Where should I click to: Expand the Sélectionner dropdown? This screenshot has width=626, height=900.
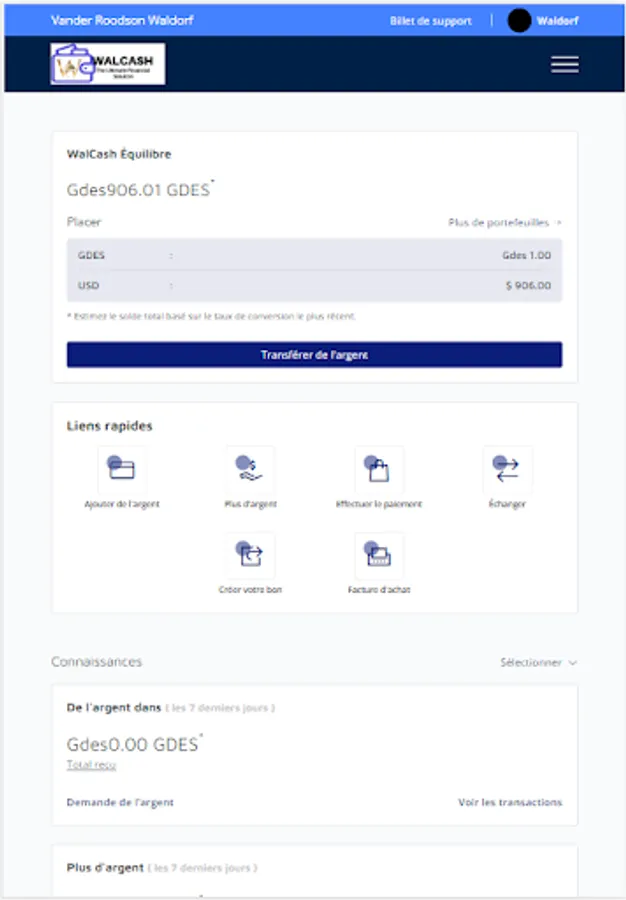(538, 662)
